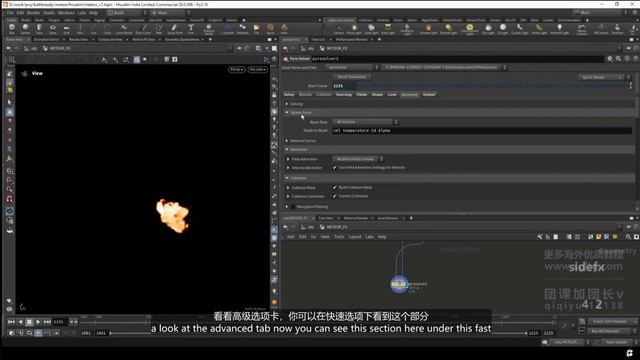Screen dimensions: 640x360
Task: Click the Reset Simulation button
Action: pos(352,77)
